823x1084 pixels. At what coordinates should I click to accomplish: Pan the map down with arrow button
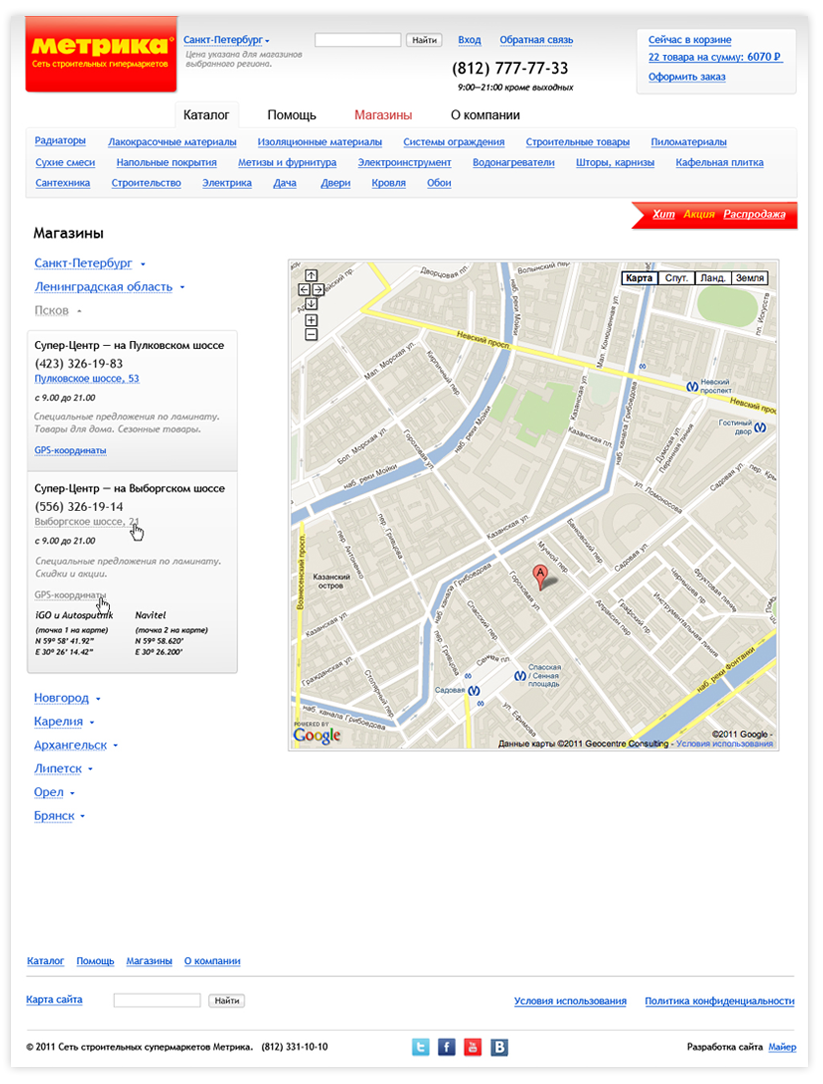[x=311, y=303]
